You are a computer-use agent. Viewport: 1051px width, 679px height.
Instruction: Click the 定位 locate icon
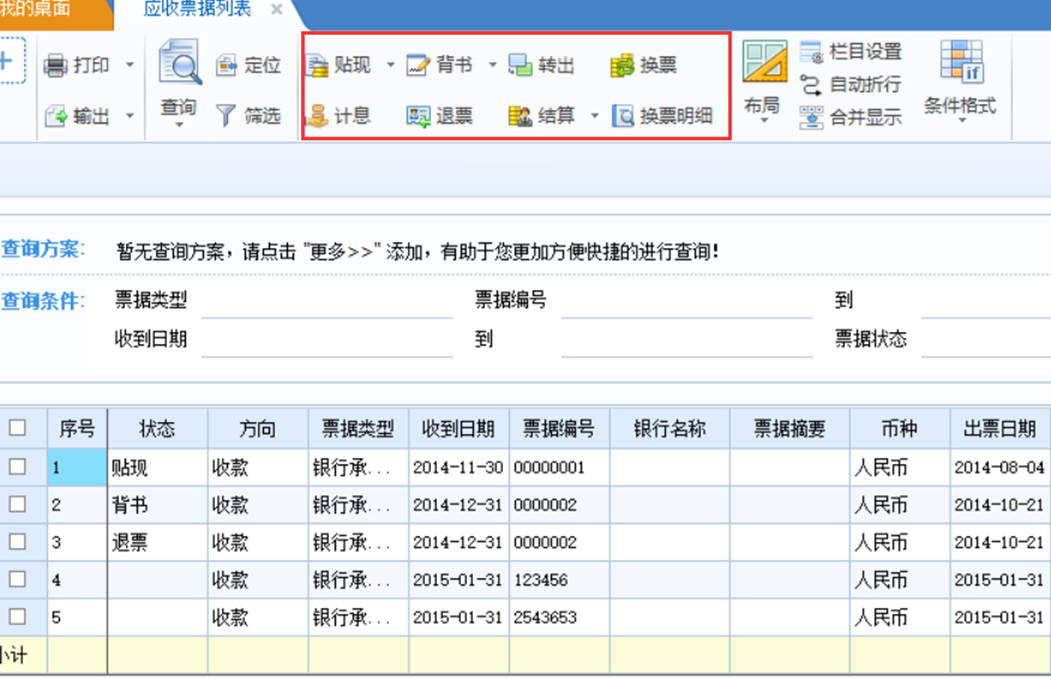click(227, 65)
